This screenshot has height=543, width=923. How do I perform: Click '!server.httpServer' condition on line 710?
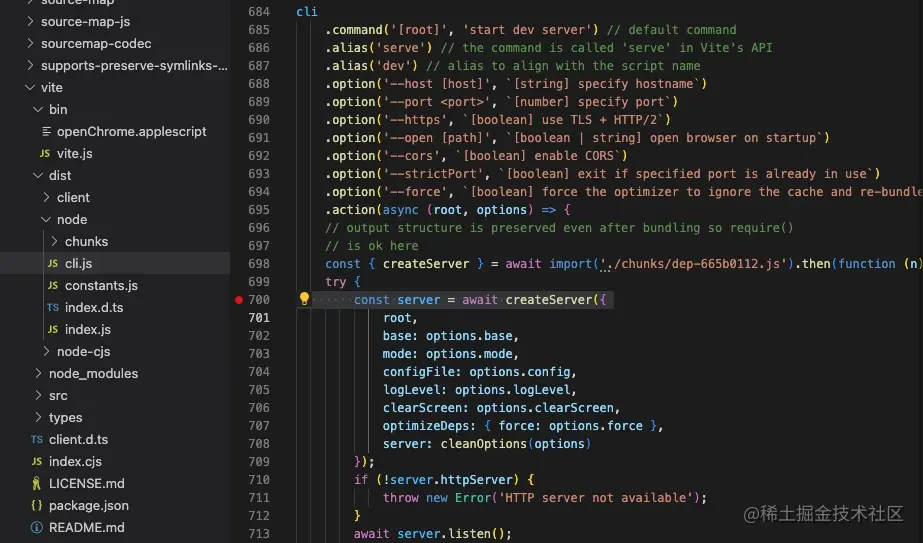coord(448,479)
